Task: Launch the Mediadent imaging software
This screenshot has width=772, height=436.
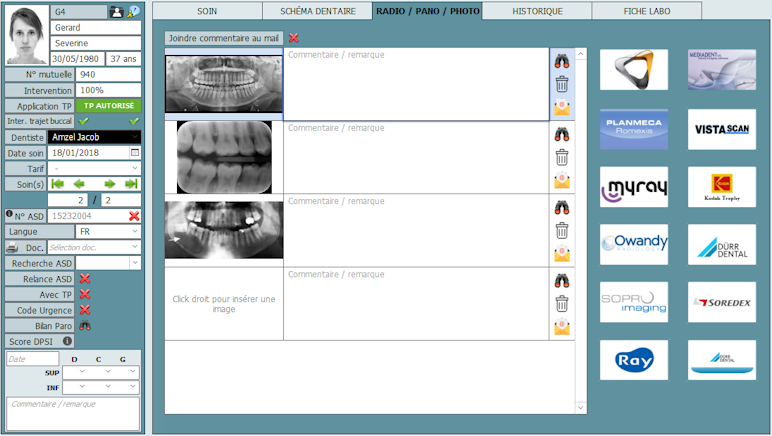Action: [x=722, y=69]
